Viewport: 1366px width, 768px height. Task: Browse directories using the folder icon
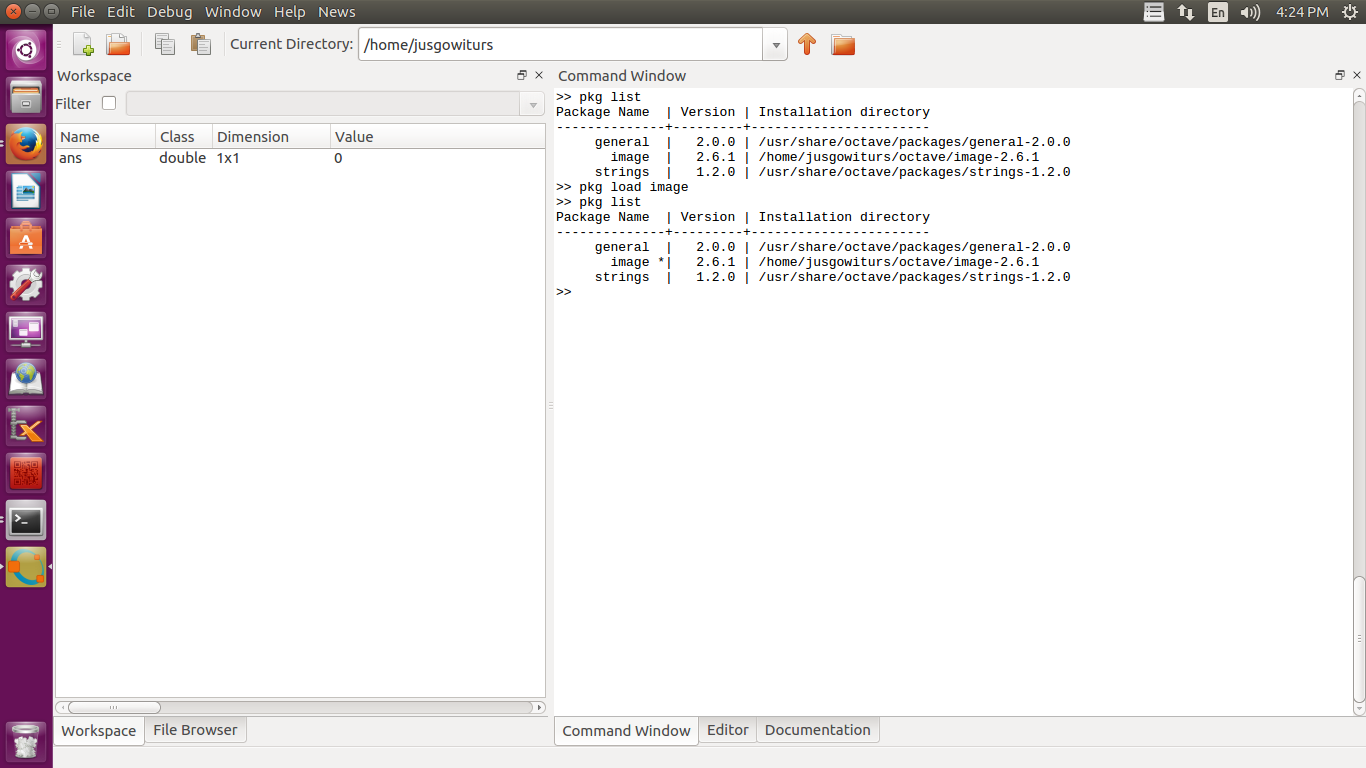(843, 44)
